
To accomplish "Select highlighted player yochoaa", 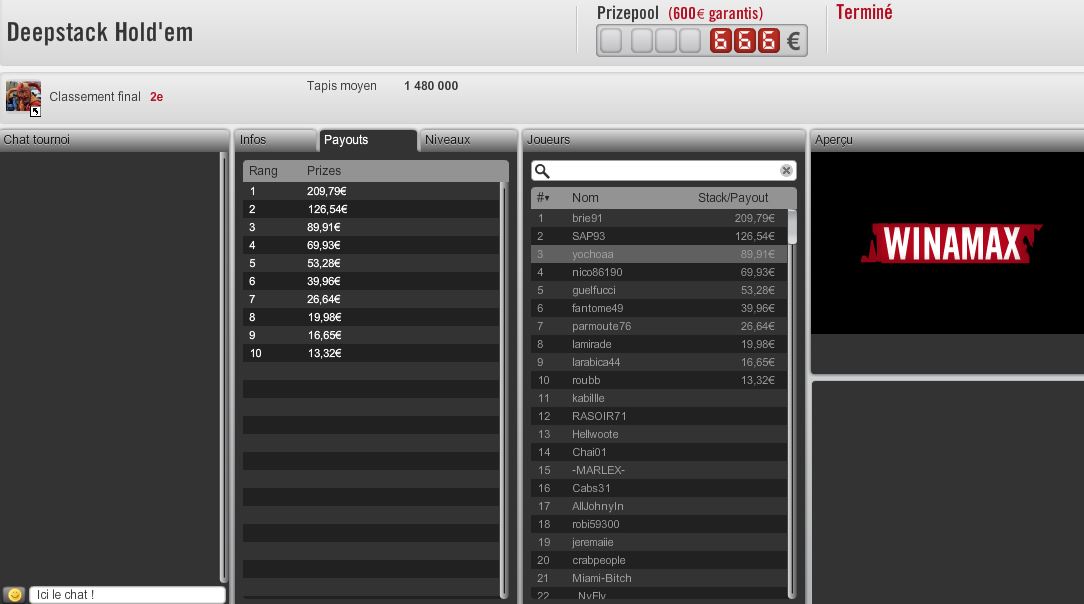I will pos(659,254).
